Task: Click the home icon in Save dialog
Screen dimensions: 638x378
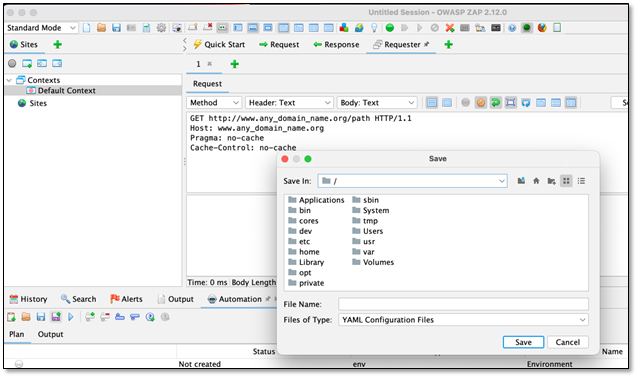Action: pos(536,181)
